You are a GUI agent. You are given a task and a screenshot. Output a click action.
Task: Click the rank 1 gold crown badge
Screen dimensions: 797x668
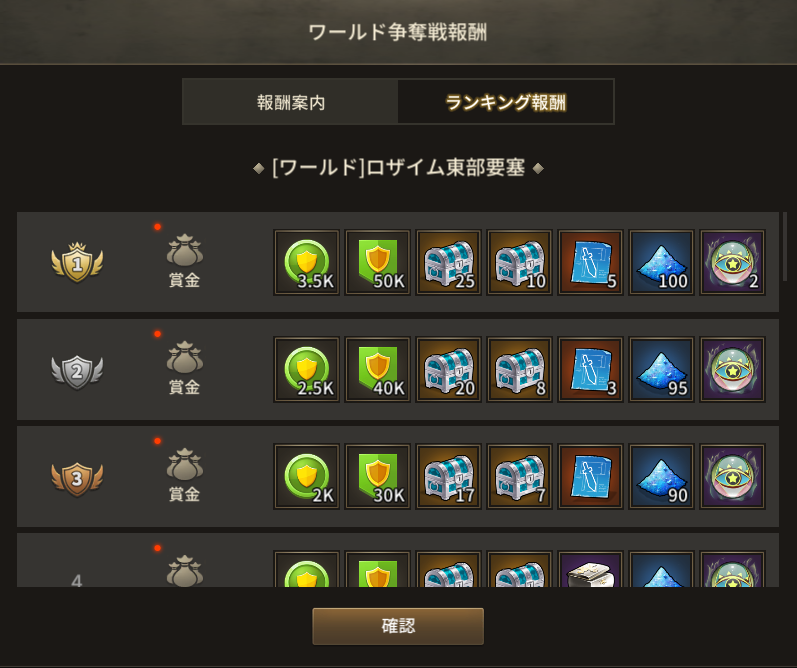coord(77,262)
